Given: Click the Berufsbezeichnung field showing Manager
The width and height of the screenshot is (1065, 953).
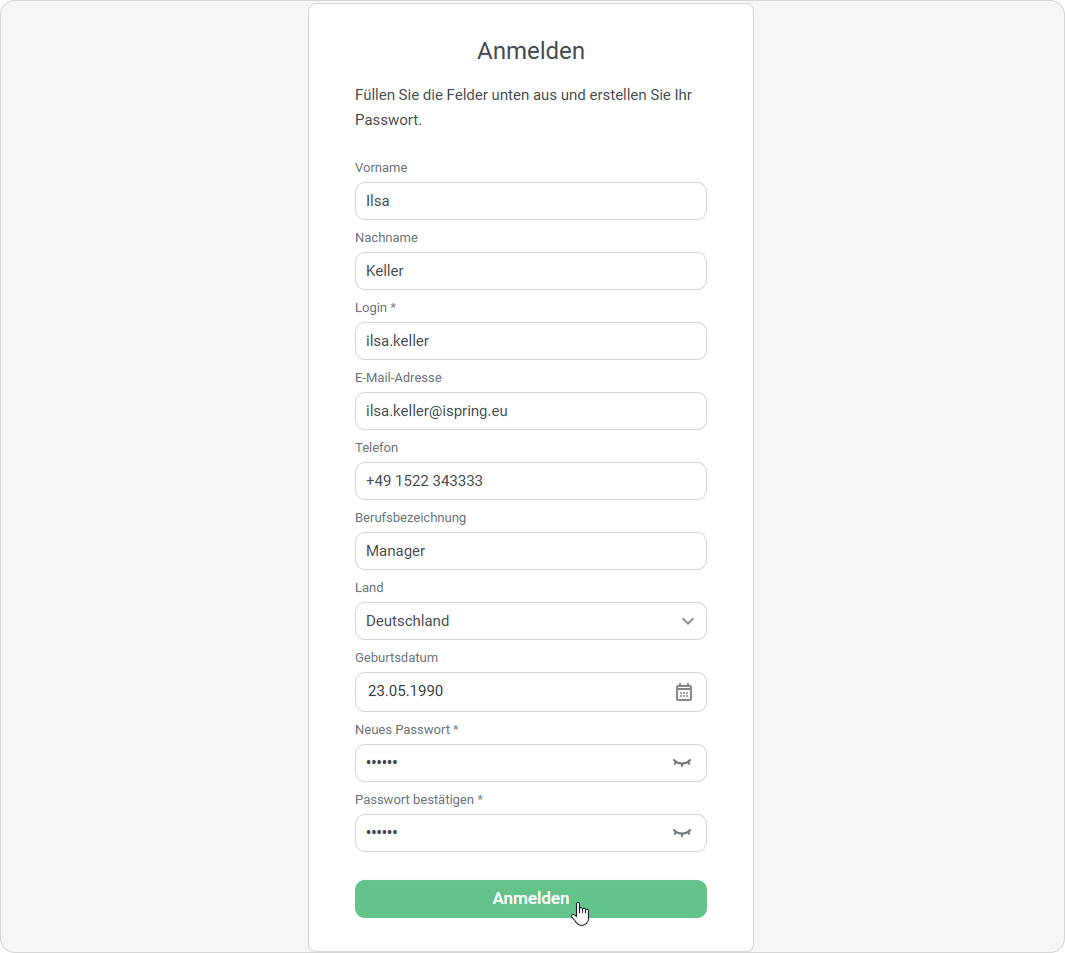Looking at the screenshot, I should coord(530,551).
